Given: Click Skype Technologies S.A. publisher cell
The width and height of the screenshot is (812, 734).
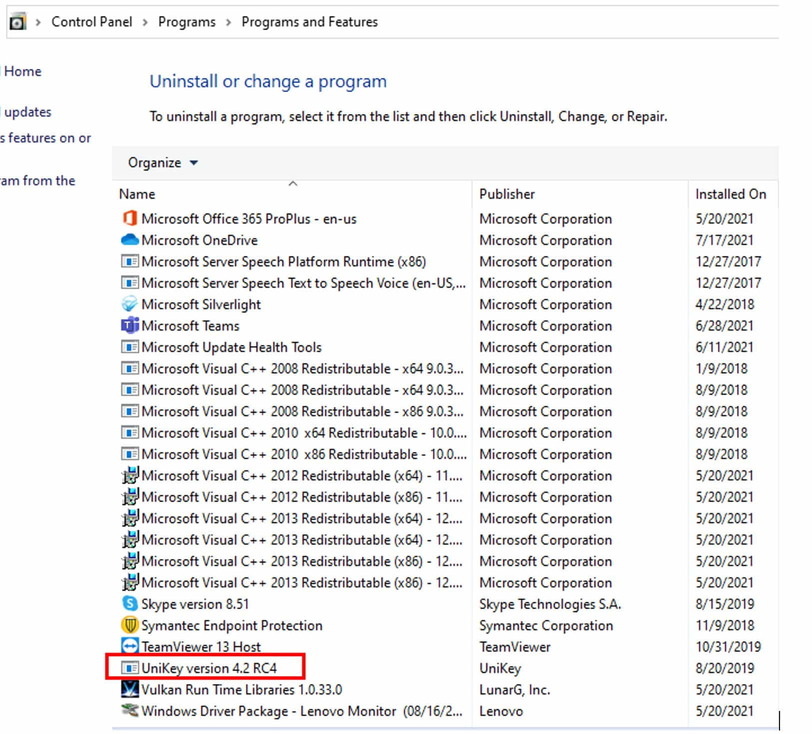Looking at the screenshot, I should pyautogui.click(x=550, y=604).
